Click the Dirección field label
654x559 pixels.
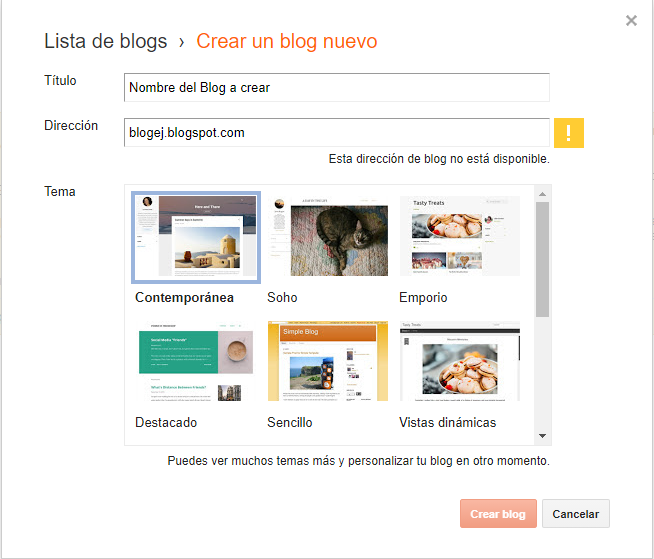(x=71, y=125)
